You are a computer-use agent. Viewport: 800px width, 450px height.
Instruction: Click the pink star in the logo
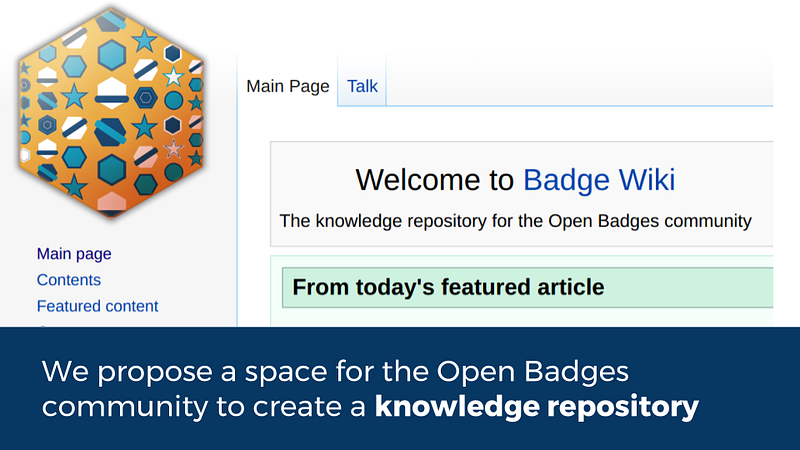tap(173, 149)
